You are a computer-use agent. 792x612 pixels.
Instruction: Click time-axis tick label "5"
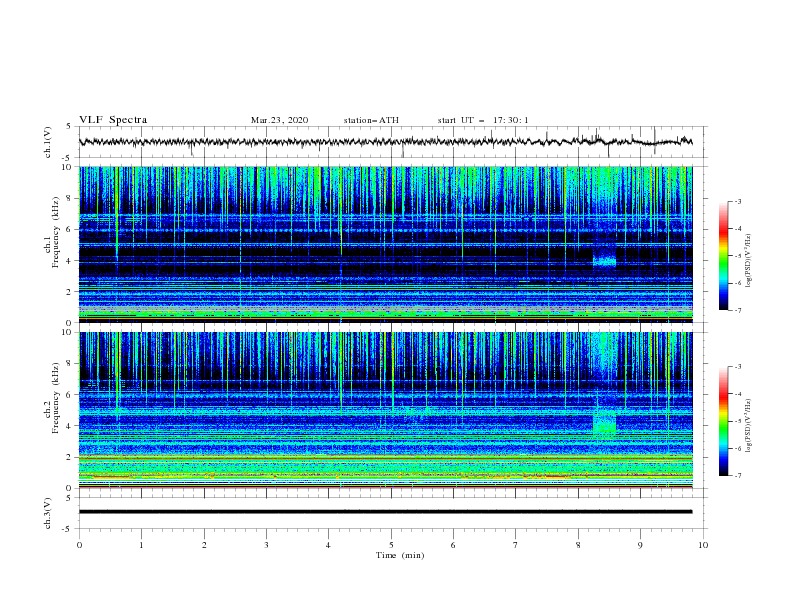tap(391, 545)
